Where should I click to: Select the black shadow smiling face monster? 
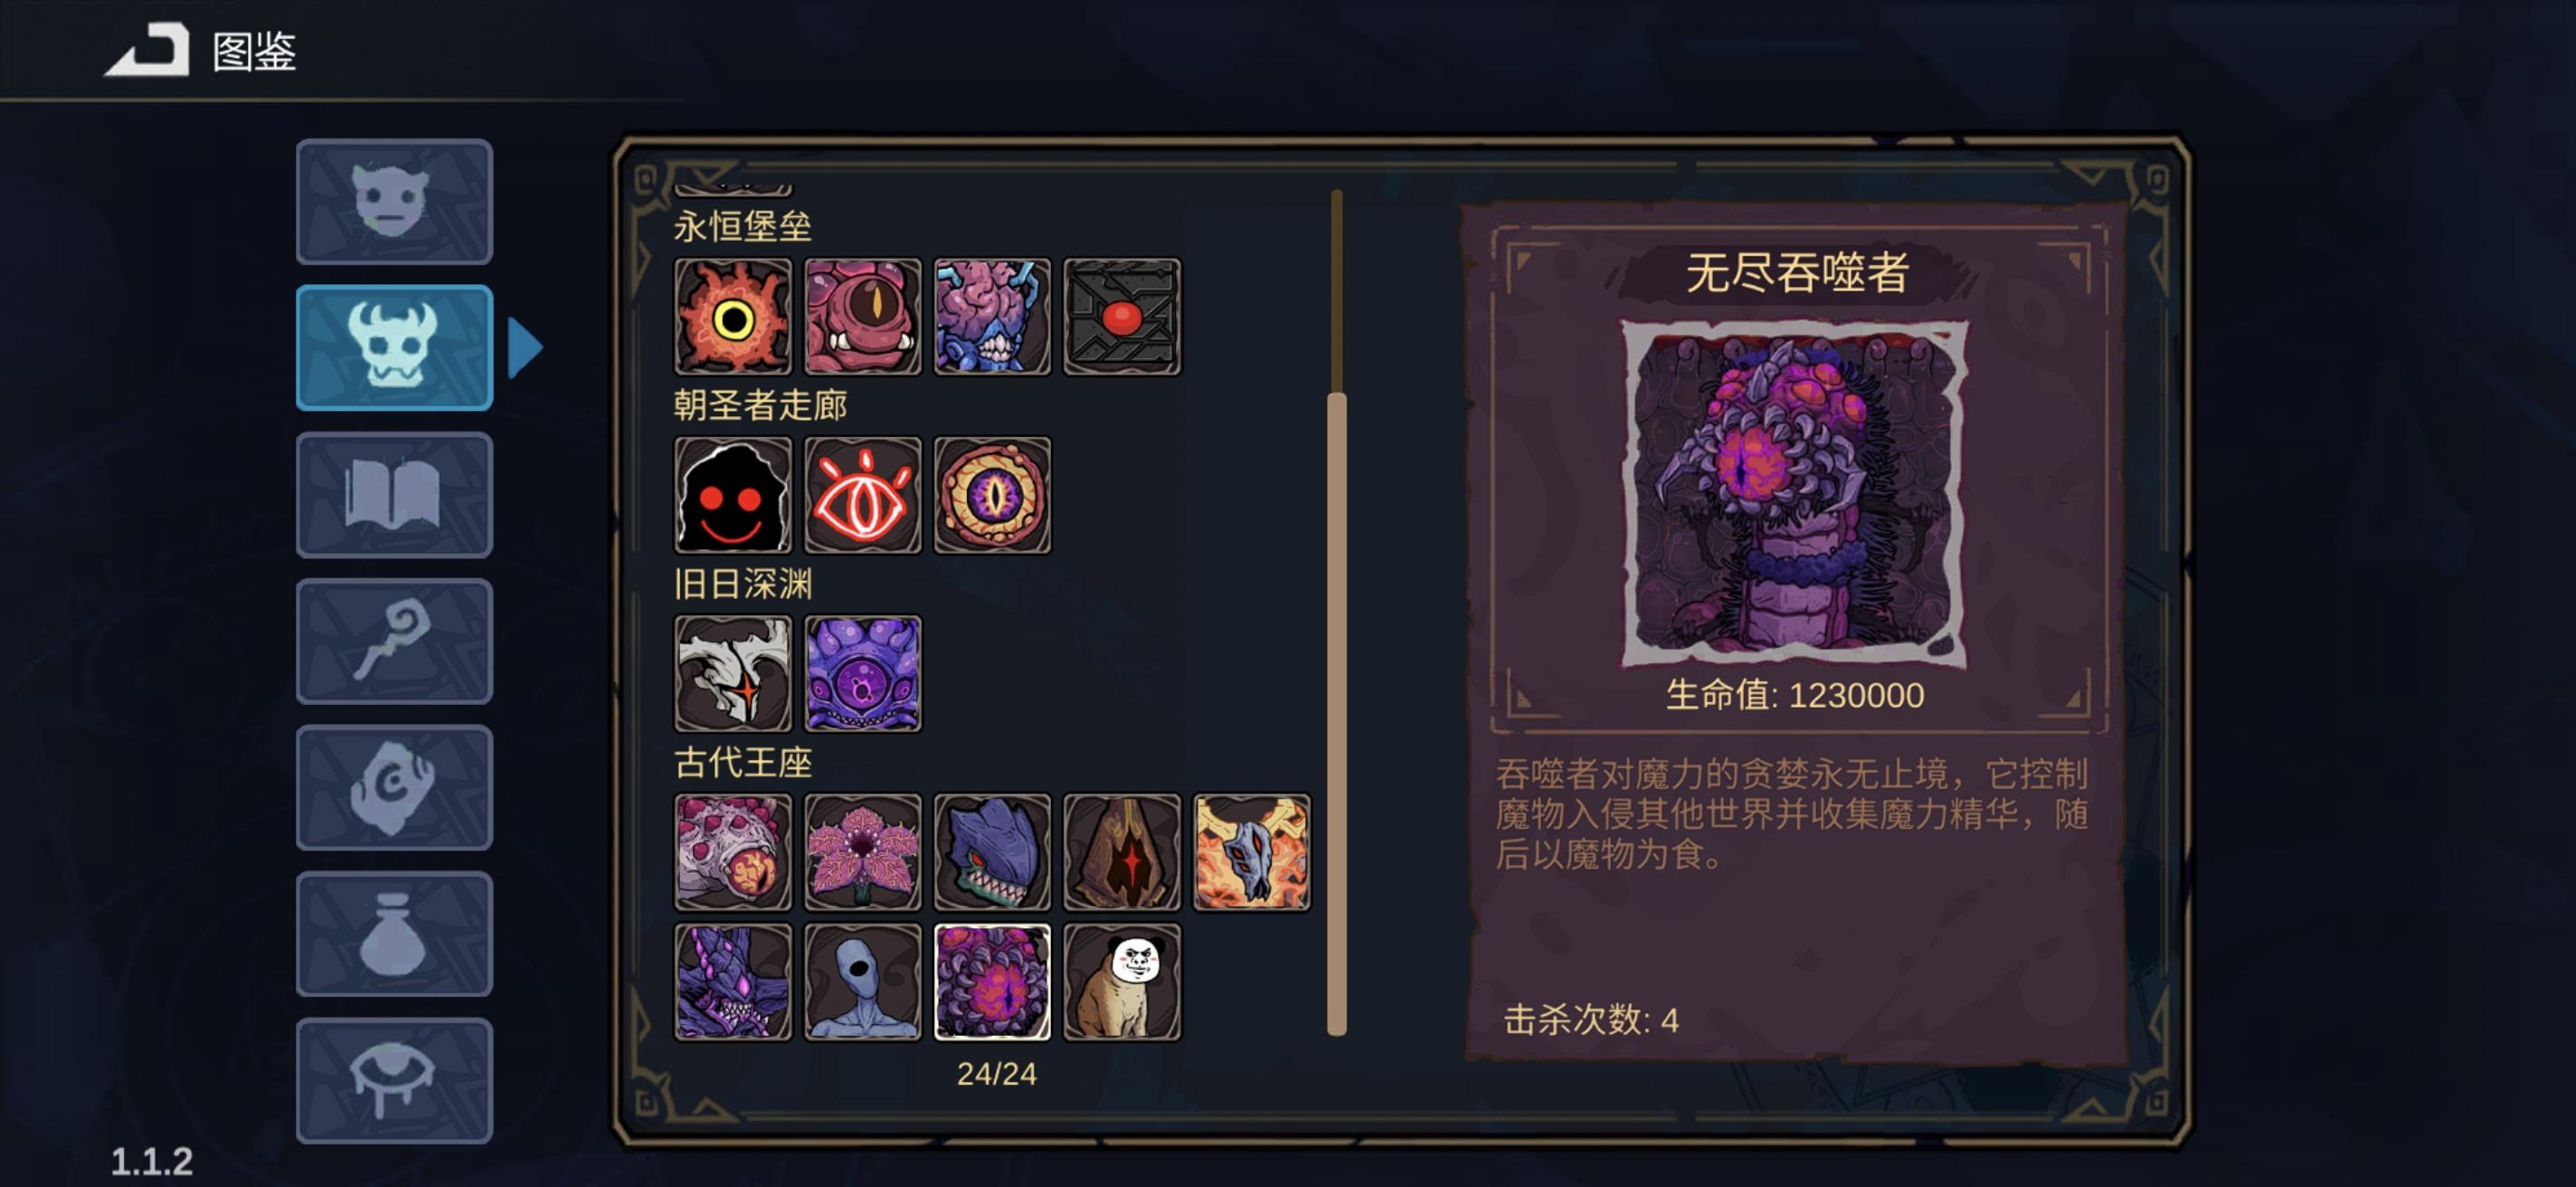coord(733,495)
